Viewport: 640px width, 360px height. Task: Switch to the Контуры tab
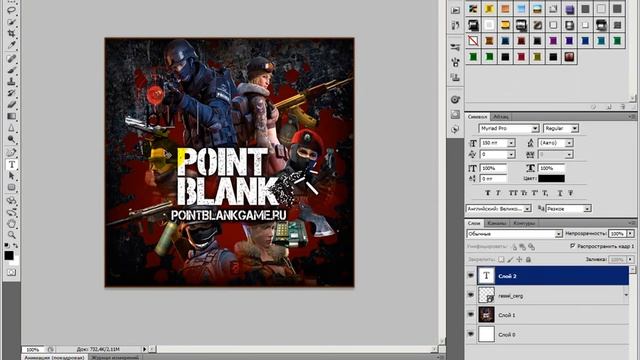pos(524,223)
